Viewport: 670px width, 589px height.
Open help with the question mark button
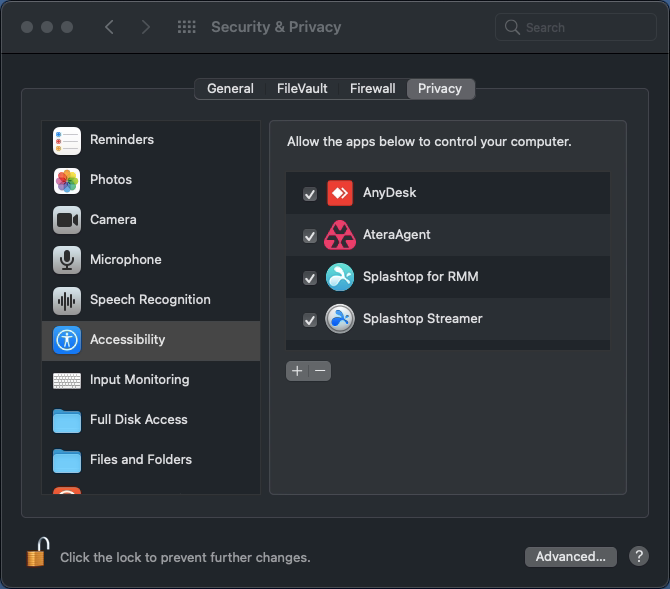(x=639, y=556)
